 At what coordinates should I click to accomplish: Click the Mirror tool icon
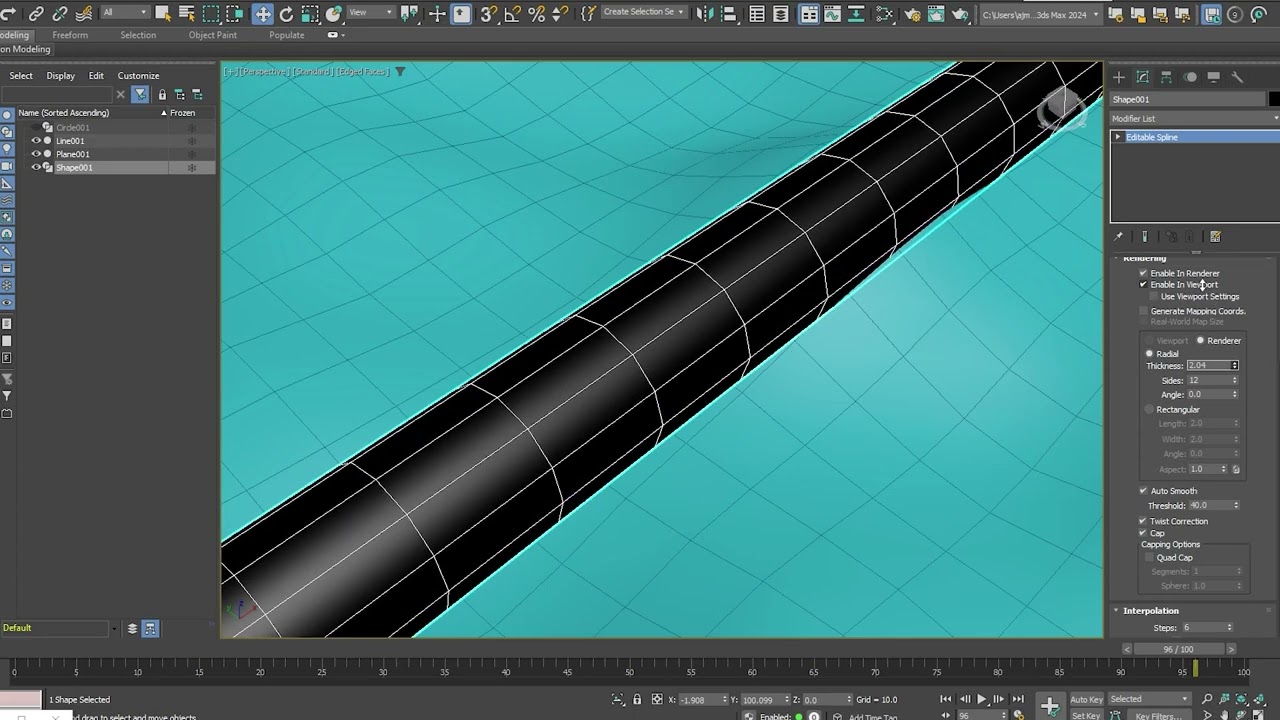click(x=706, y=14)
